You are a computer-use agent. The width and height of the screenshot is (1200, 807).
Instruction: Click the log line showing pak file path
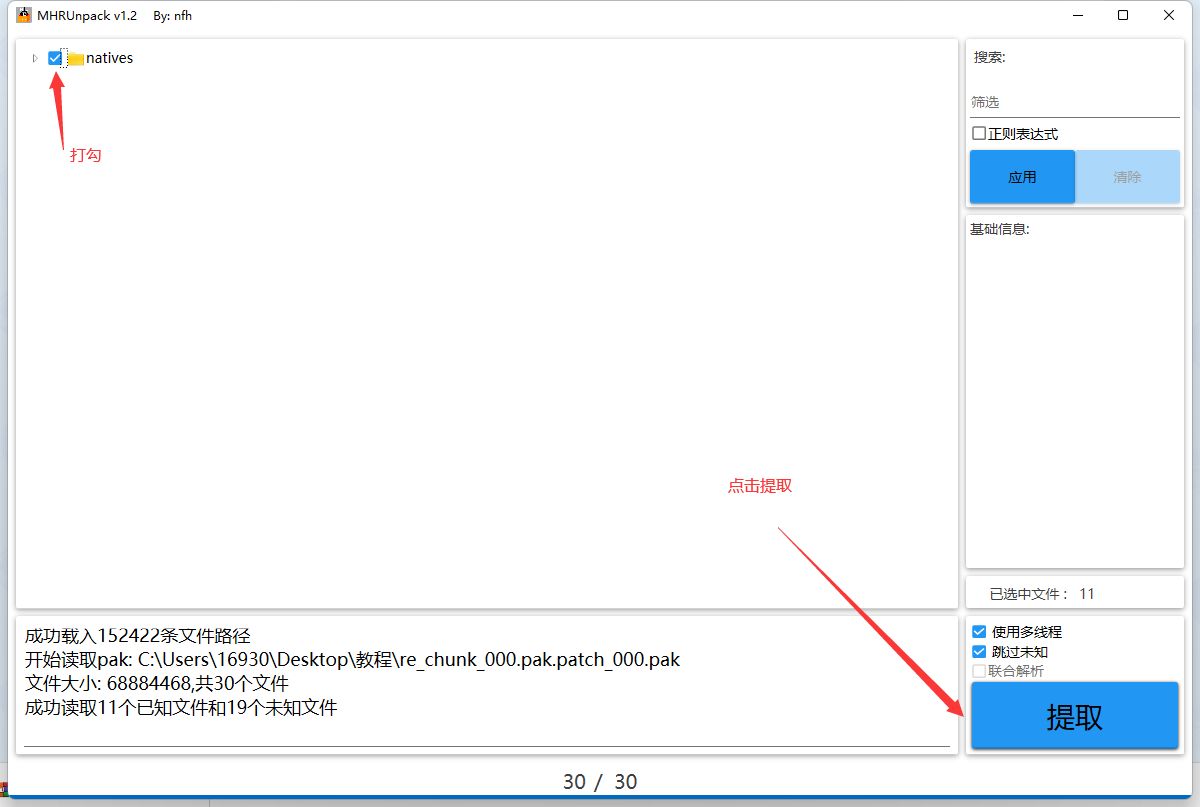tap(352, 660)
